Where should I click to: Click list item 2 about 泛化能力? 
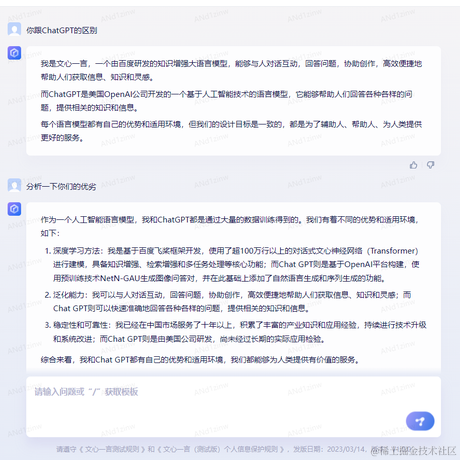click(228, 302)
